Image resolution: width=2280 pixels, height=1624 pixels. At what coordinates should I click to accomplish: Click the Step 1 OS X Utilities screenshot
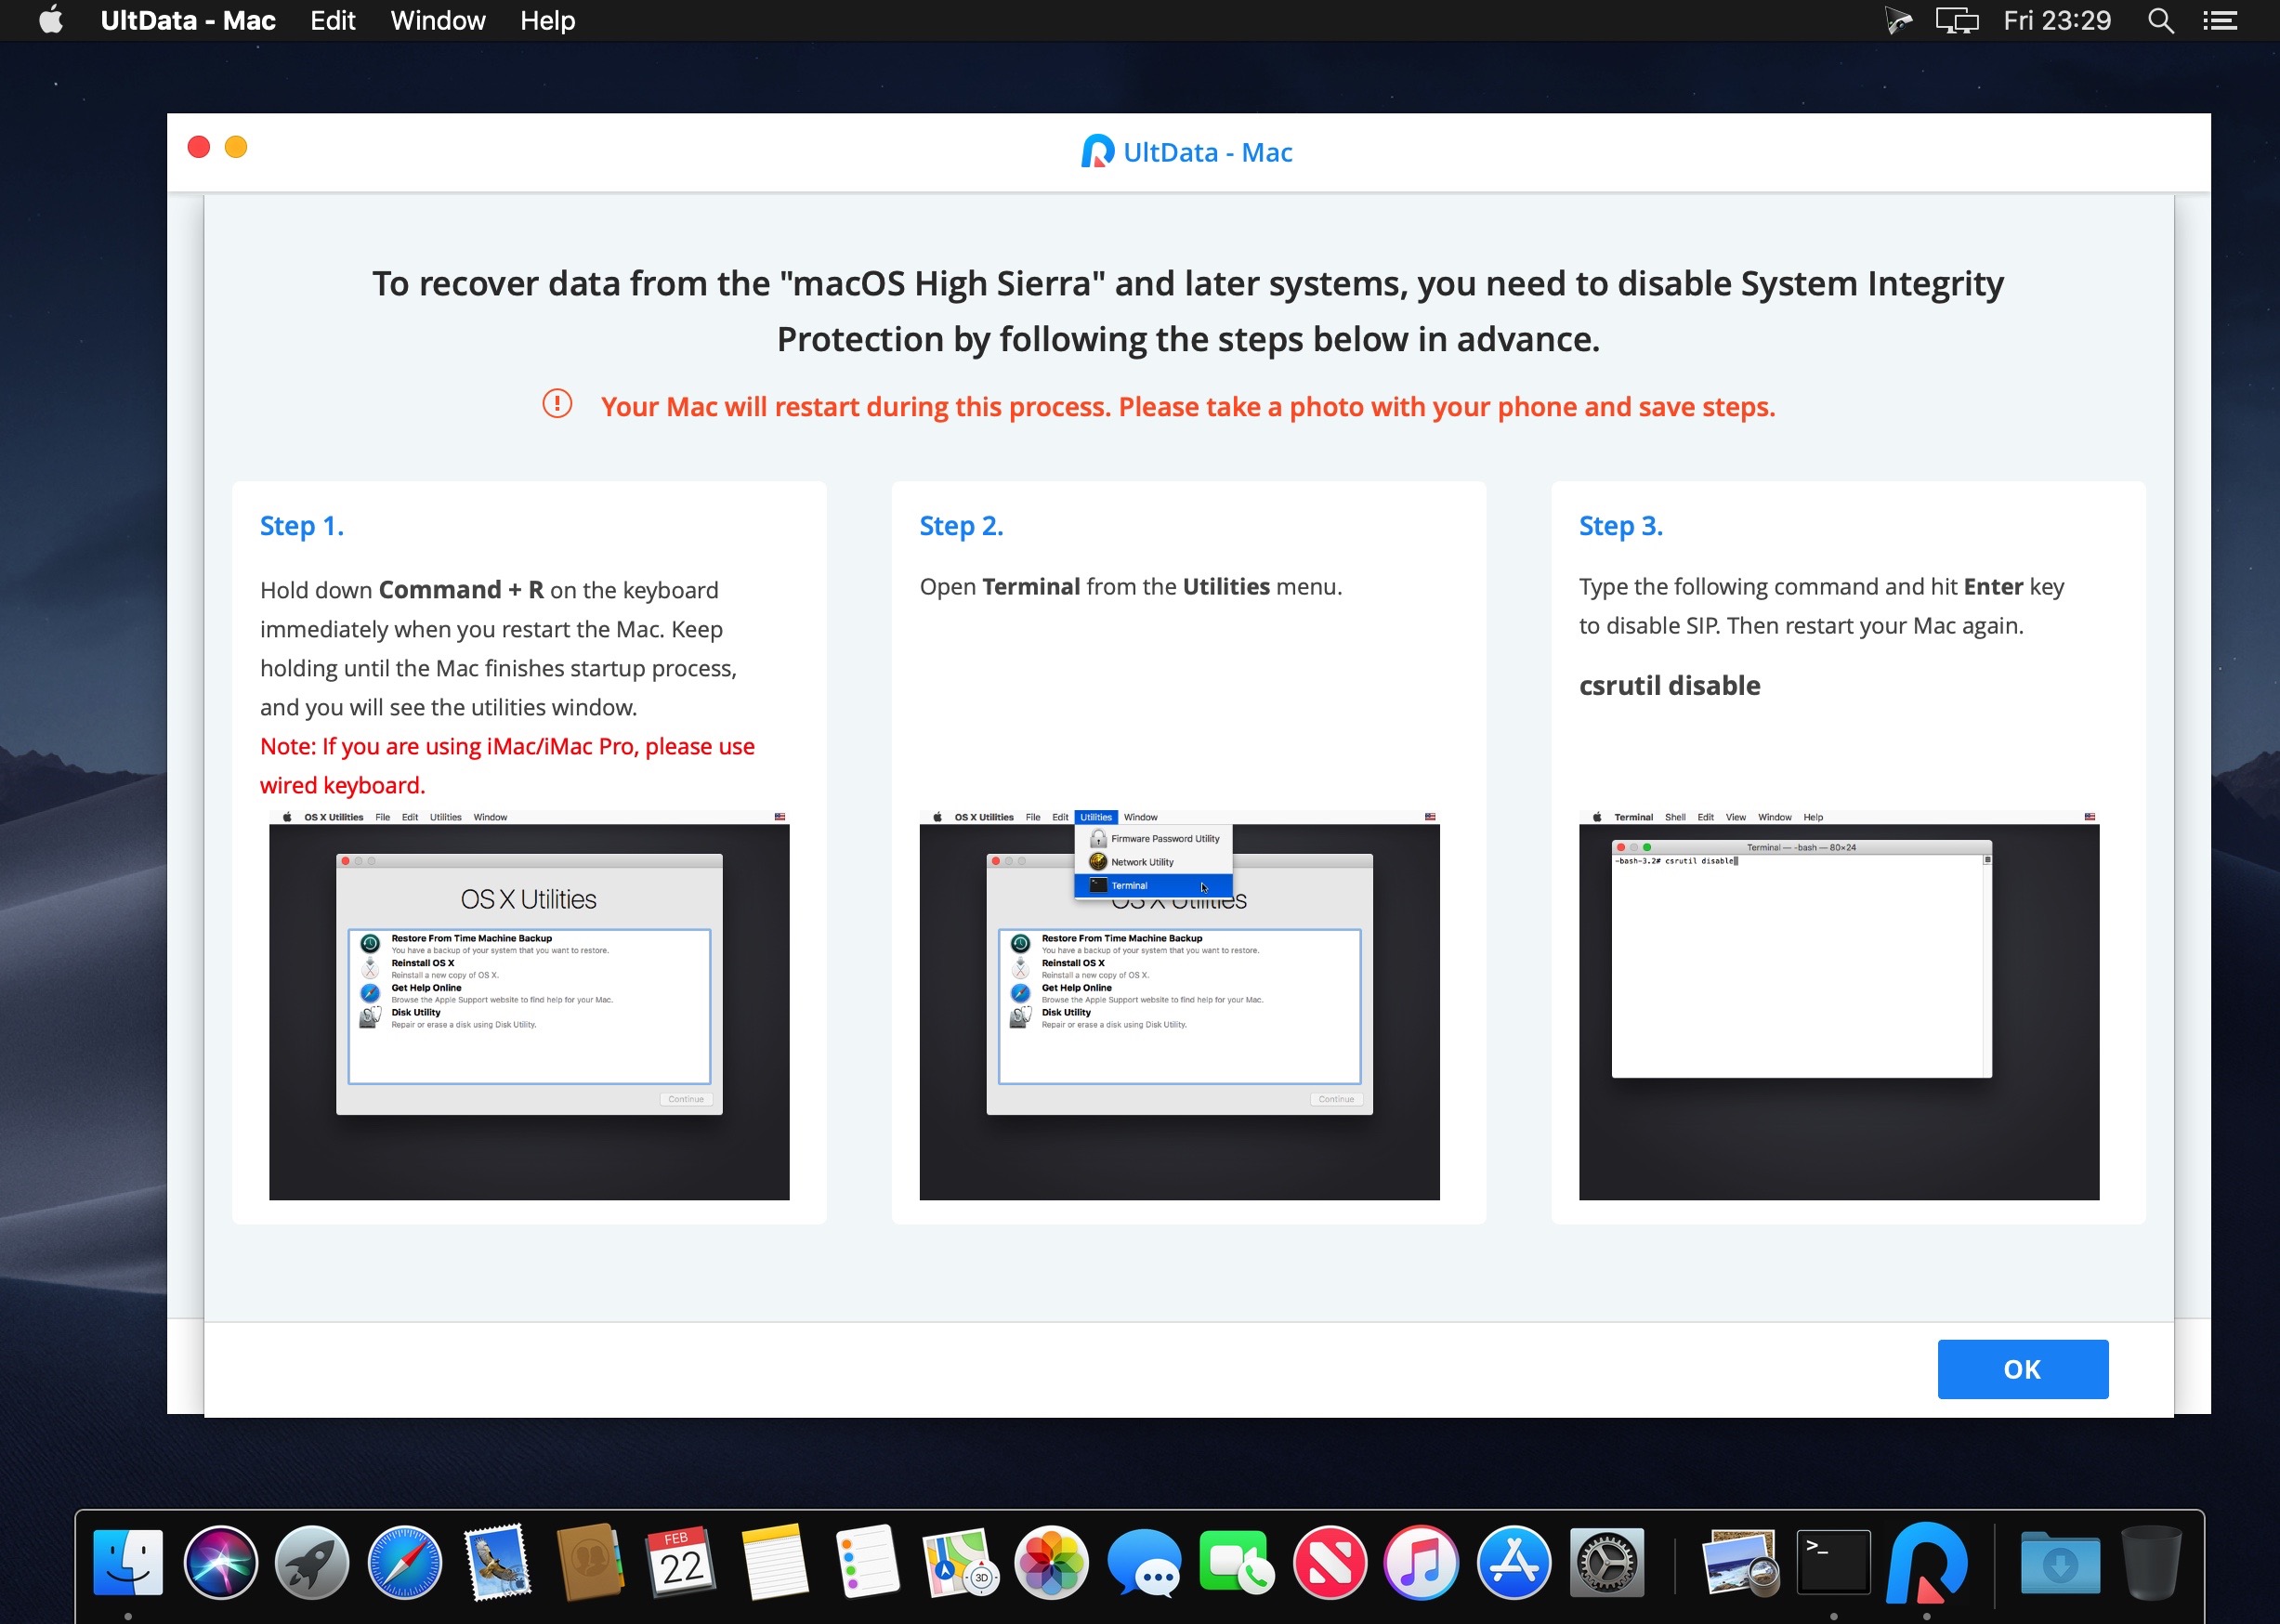tap(529, 1005)
